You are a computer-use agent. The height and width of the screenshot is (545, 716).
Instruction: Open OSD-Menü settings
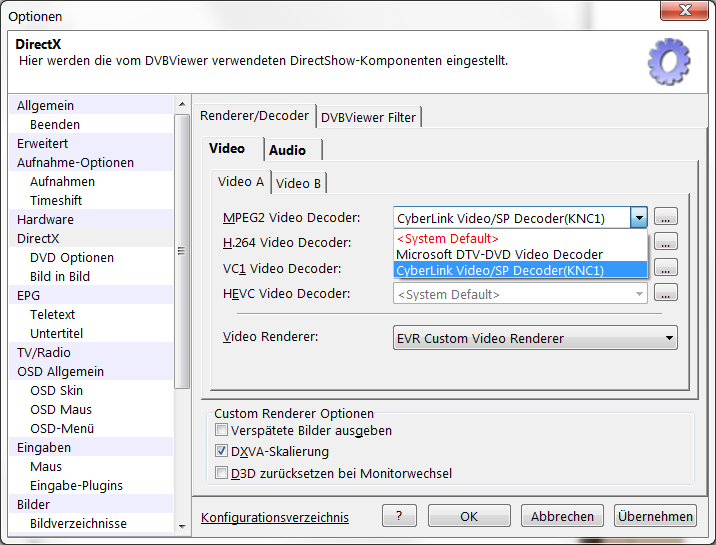pos(91,429)
